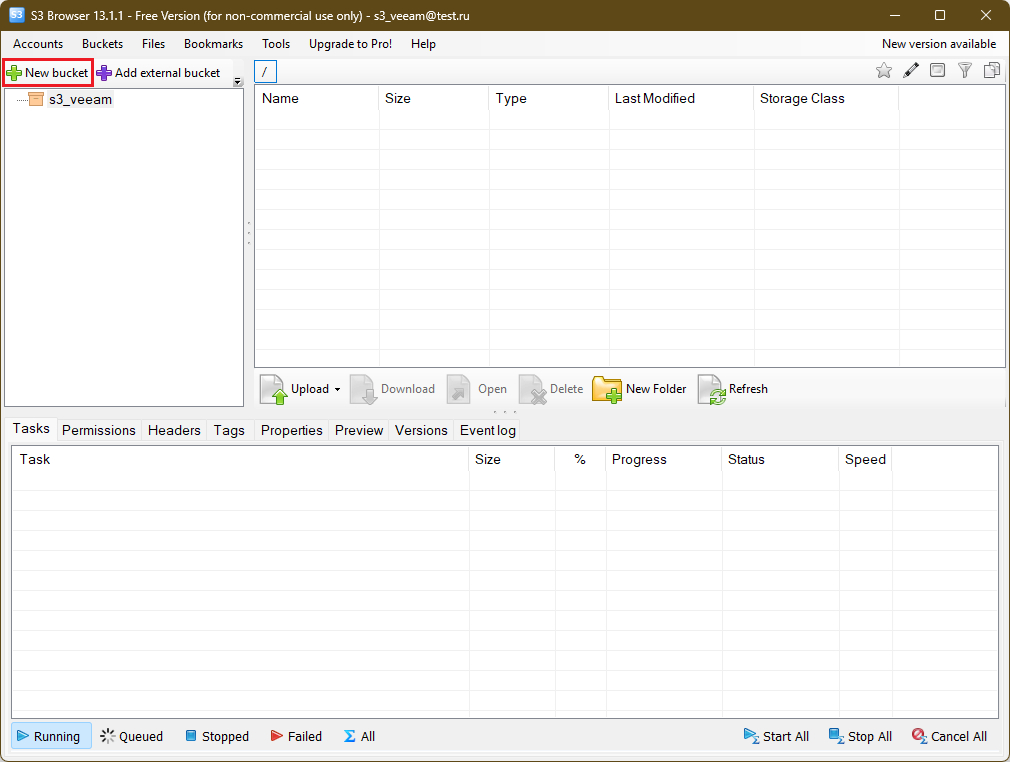The width and height of the screenshot is (1010, 762).
Task: Switch to the Properties tab
Action: point(291,430)
